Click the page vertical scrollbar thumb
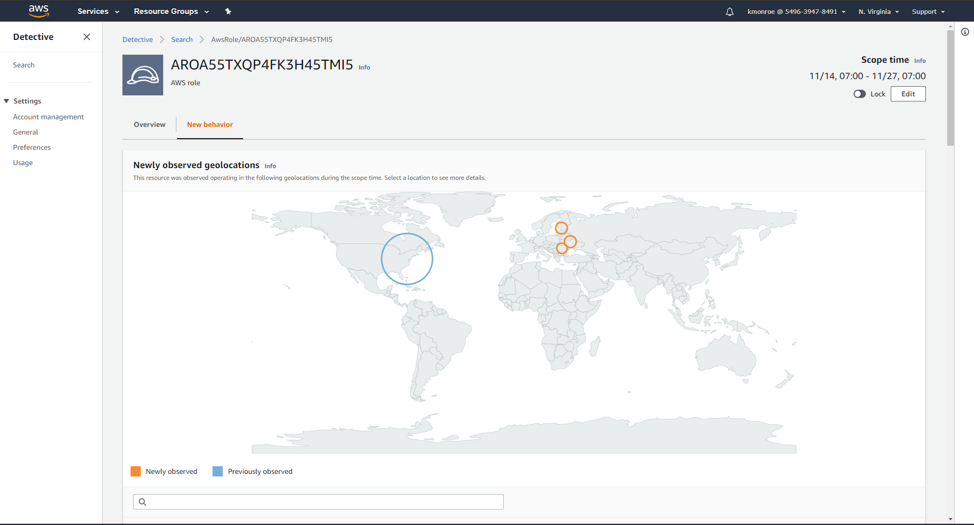Screen dimensions: 974x525 tap(950, 87)
